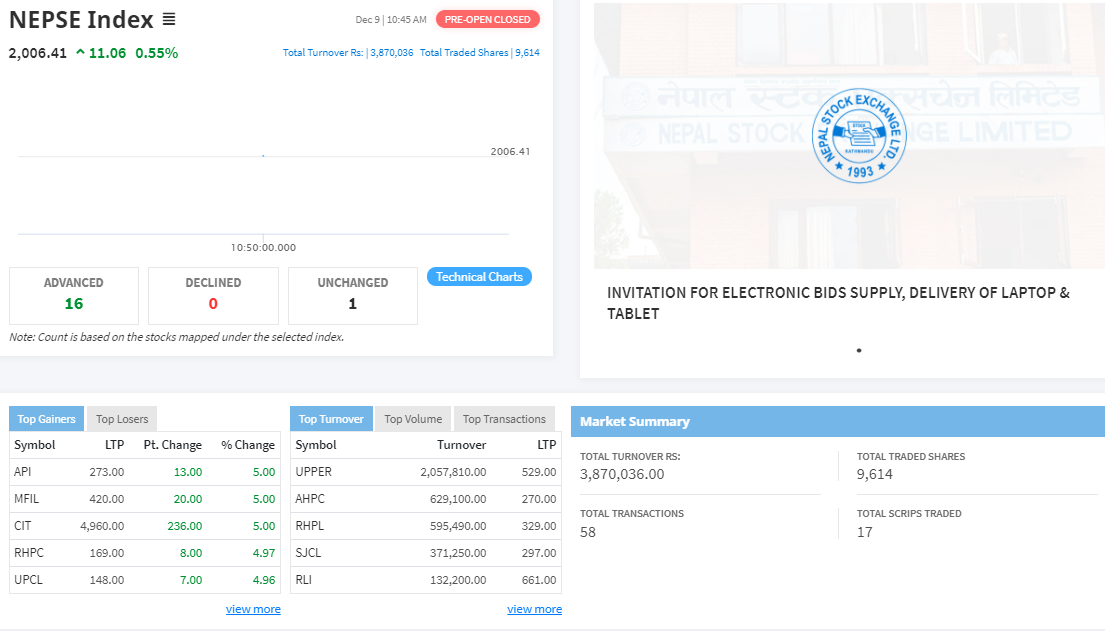Click the 2,006.41 index value
The height and width of the screenshot is (631, 1105).
[37, 53]
